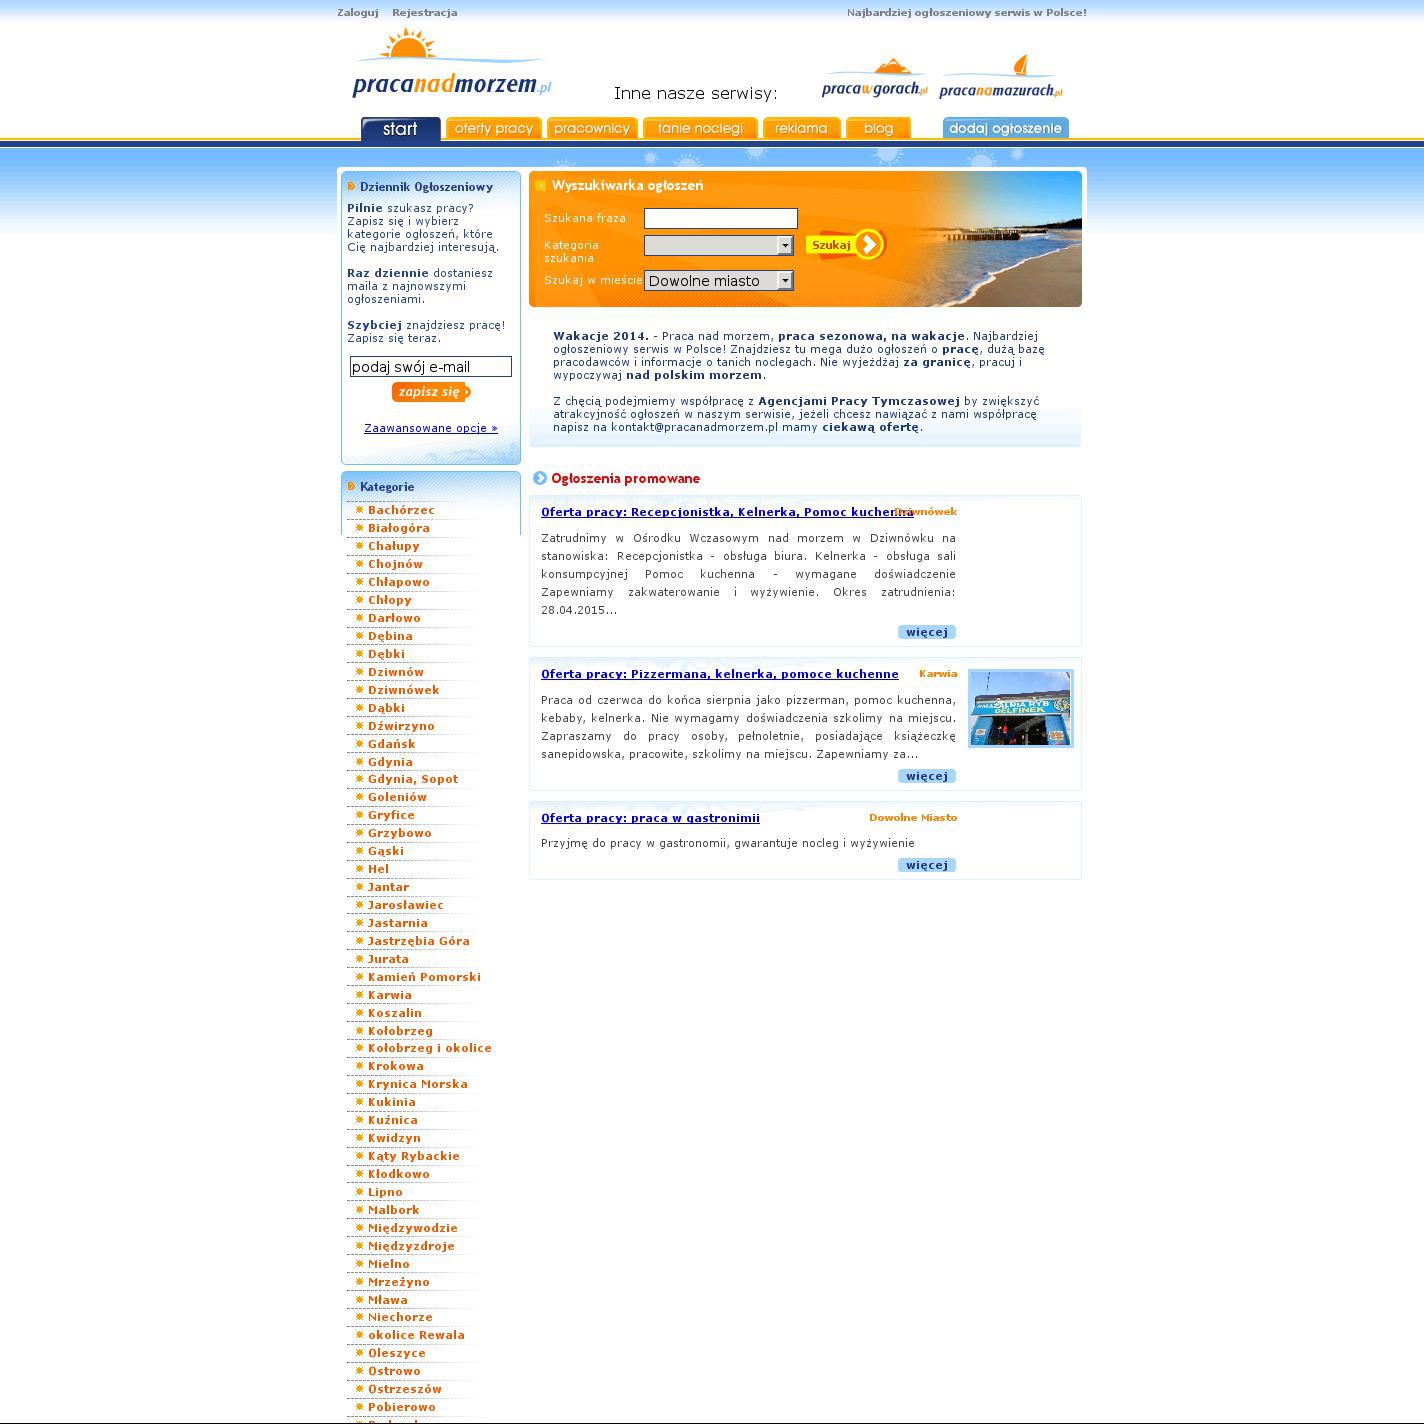The image size is (1424, 1424).
Task: Click the dodaj ogłoszenie button
Action: point(1005,129)
